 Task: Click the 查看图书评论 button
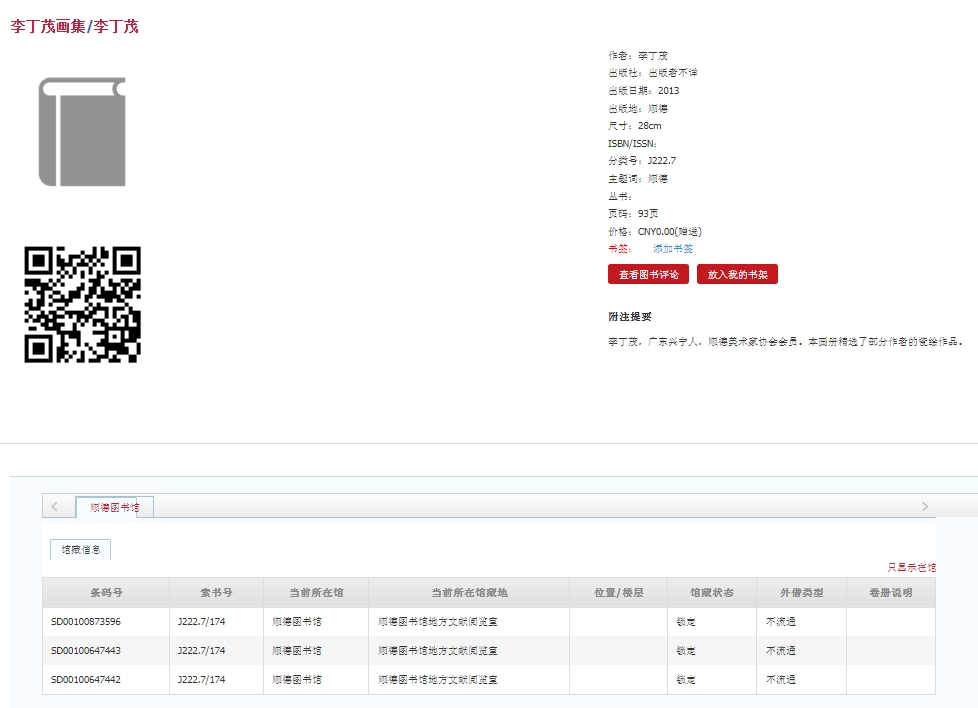[x=648, y=274]
